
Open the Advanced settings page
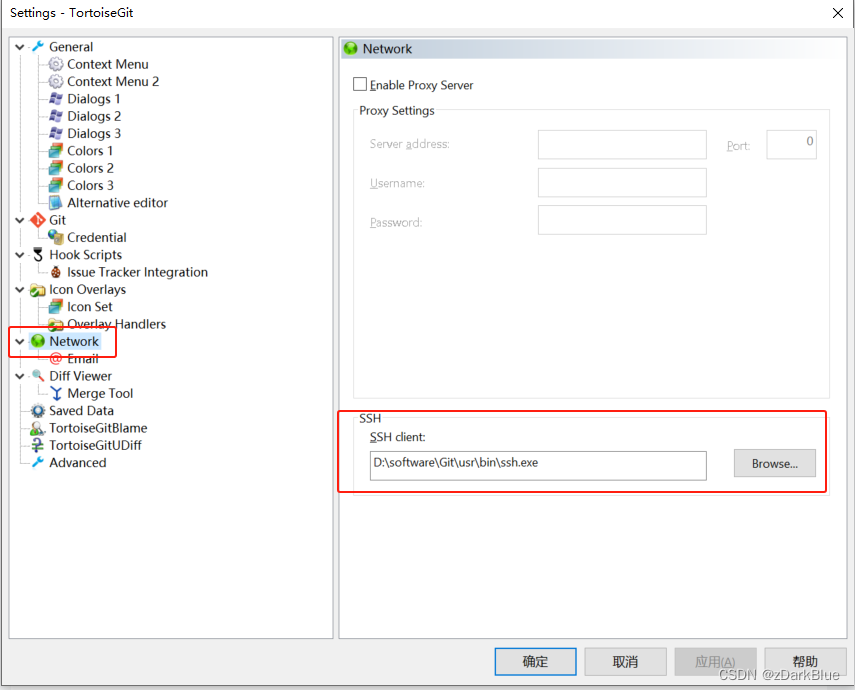pyautogui.click(x=77, y=463)
